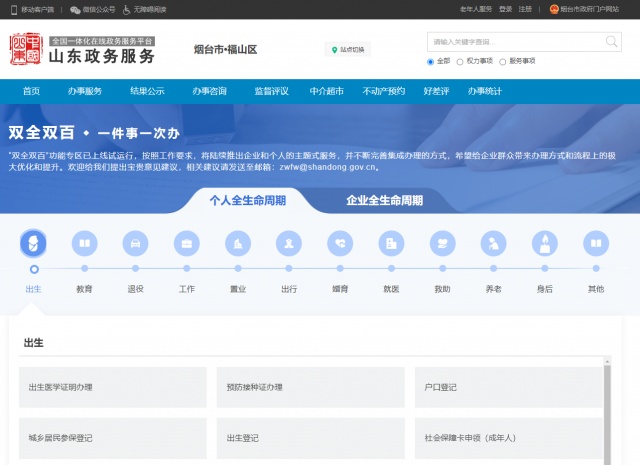640x465 pixels.
Task: Choose the 服务事项 radio option
Action: coord(502,61)
